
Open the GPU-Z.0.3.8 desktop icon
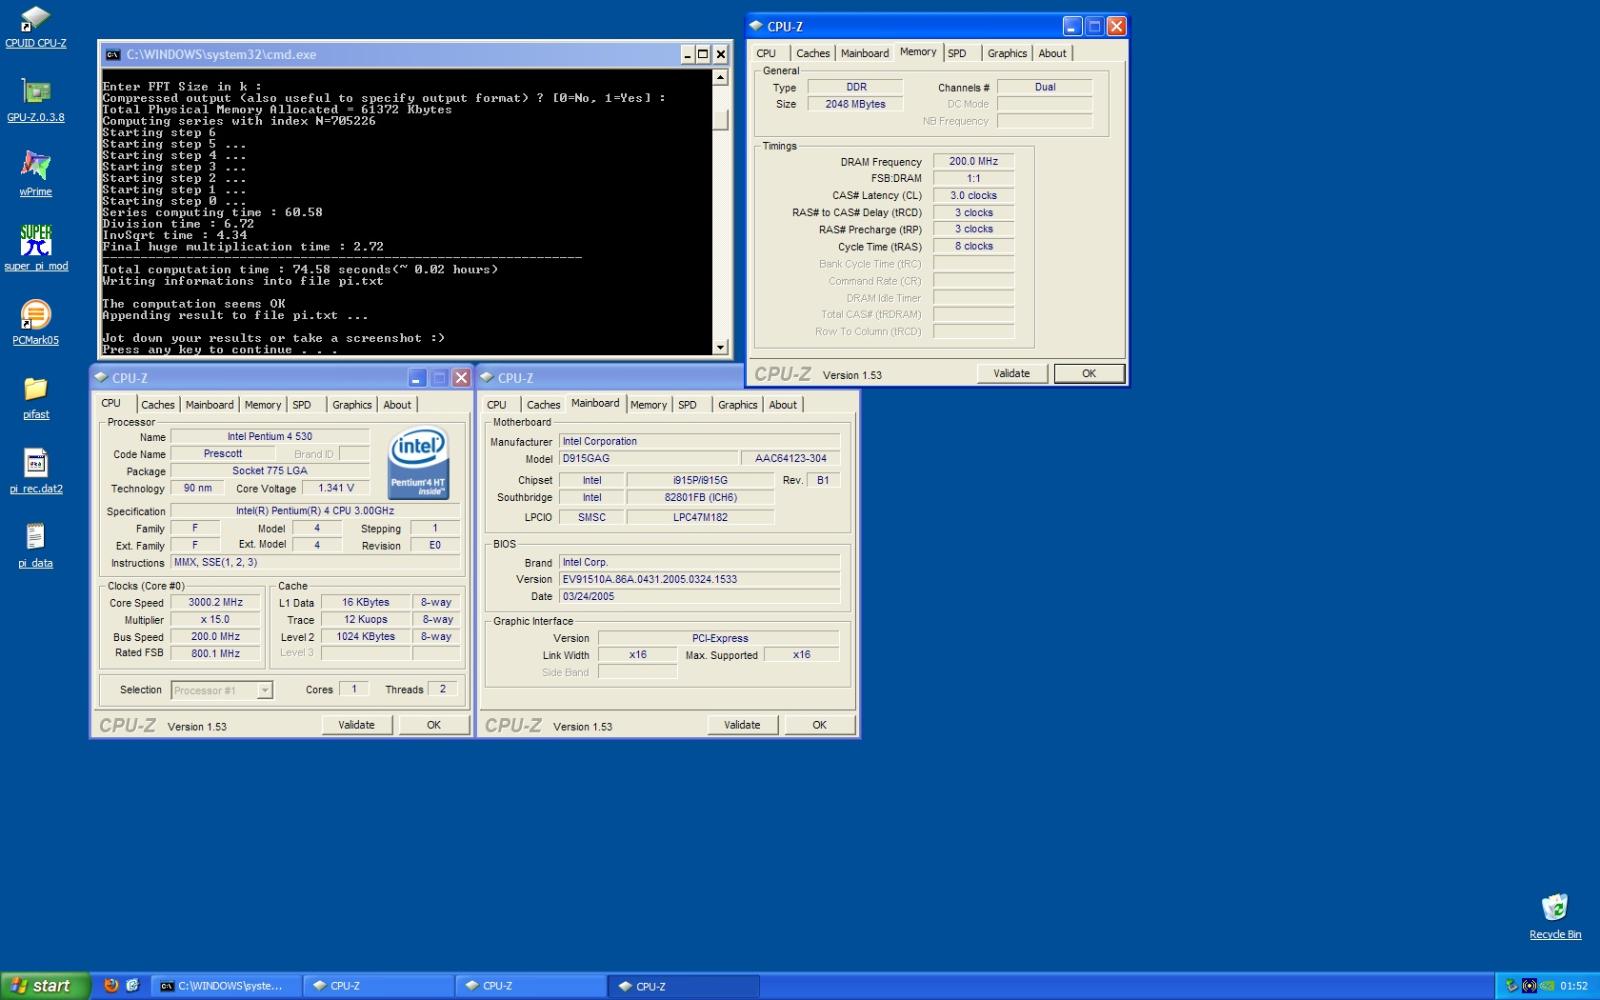pos(36,99)
